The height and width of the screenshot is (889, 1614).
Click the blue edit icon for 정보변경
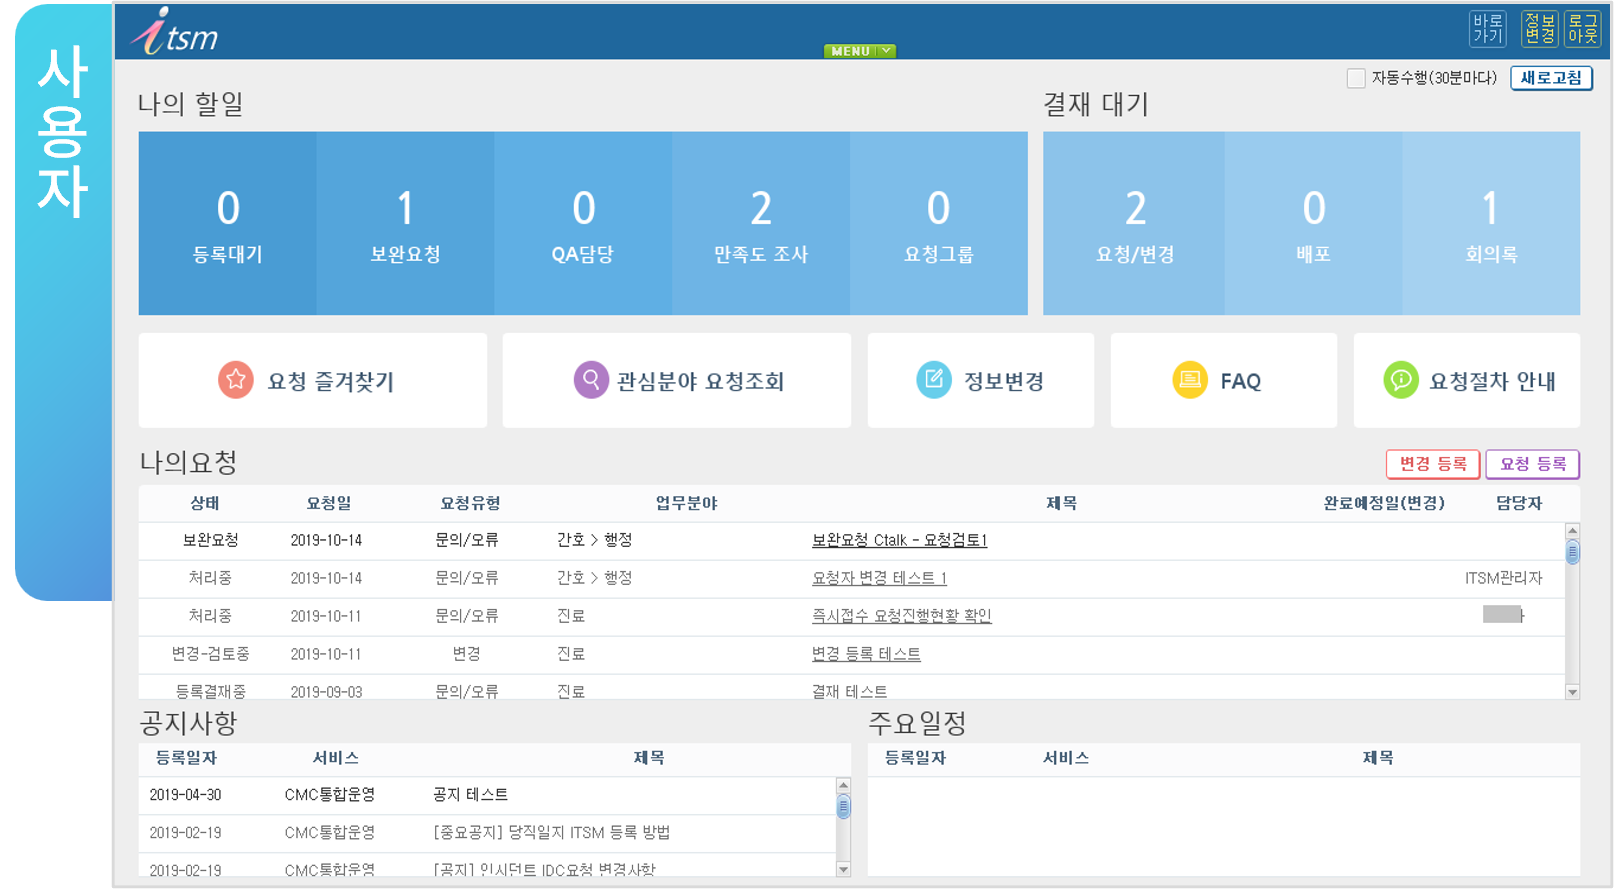tap(934, 381)
